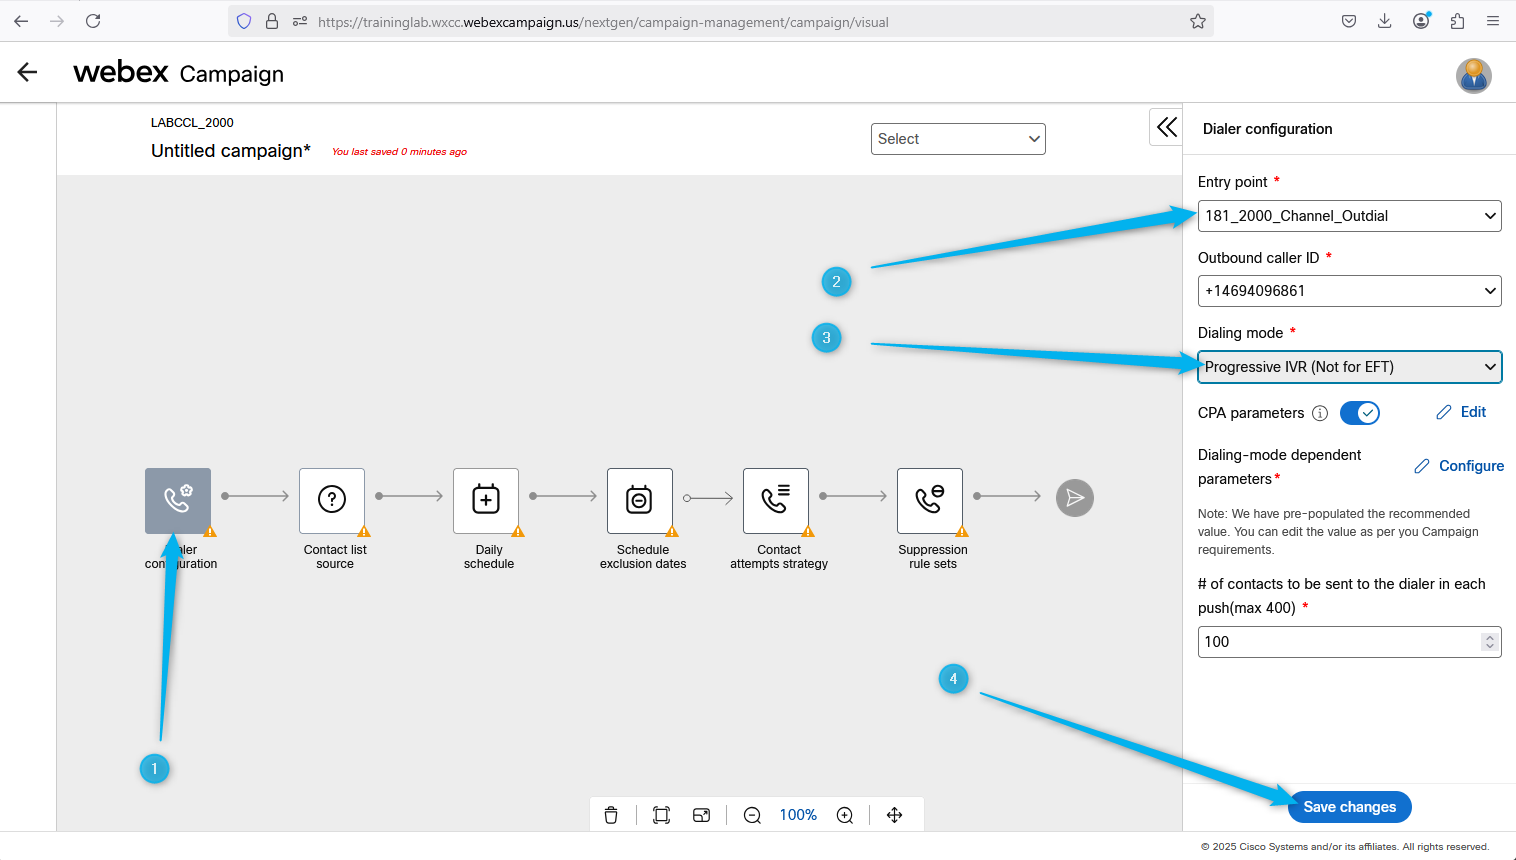
Task: Click Configure for dialing-mode dependent parameters
Action: [x=1459, y=466]
